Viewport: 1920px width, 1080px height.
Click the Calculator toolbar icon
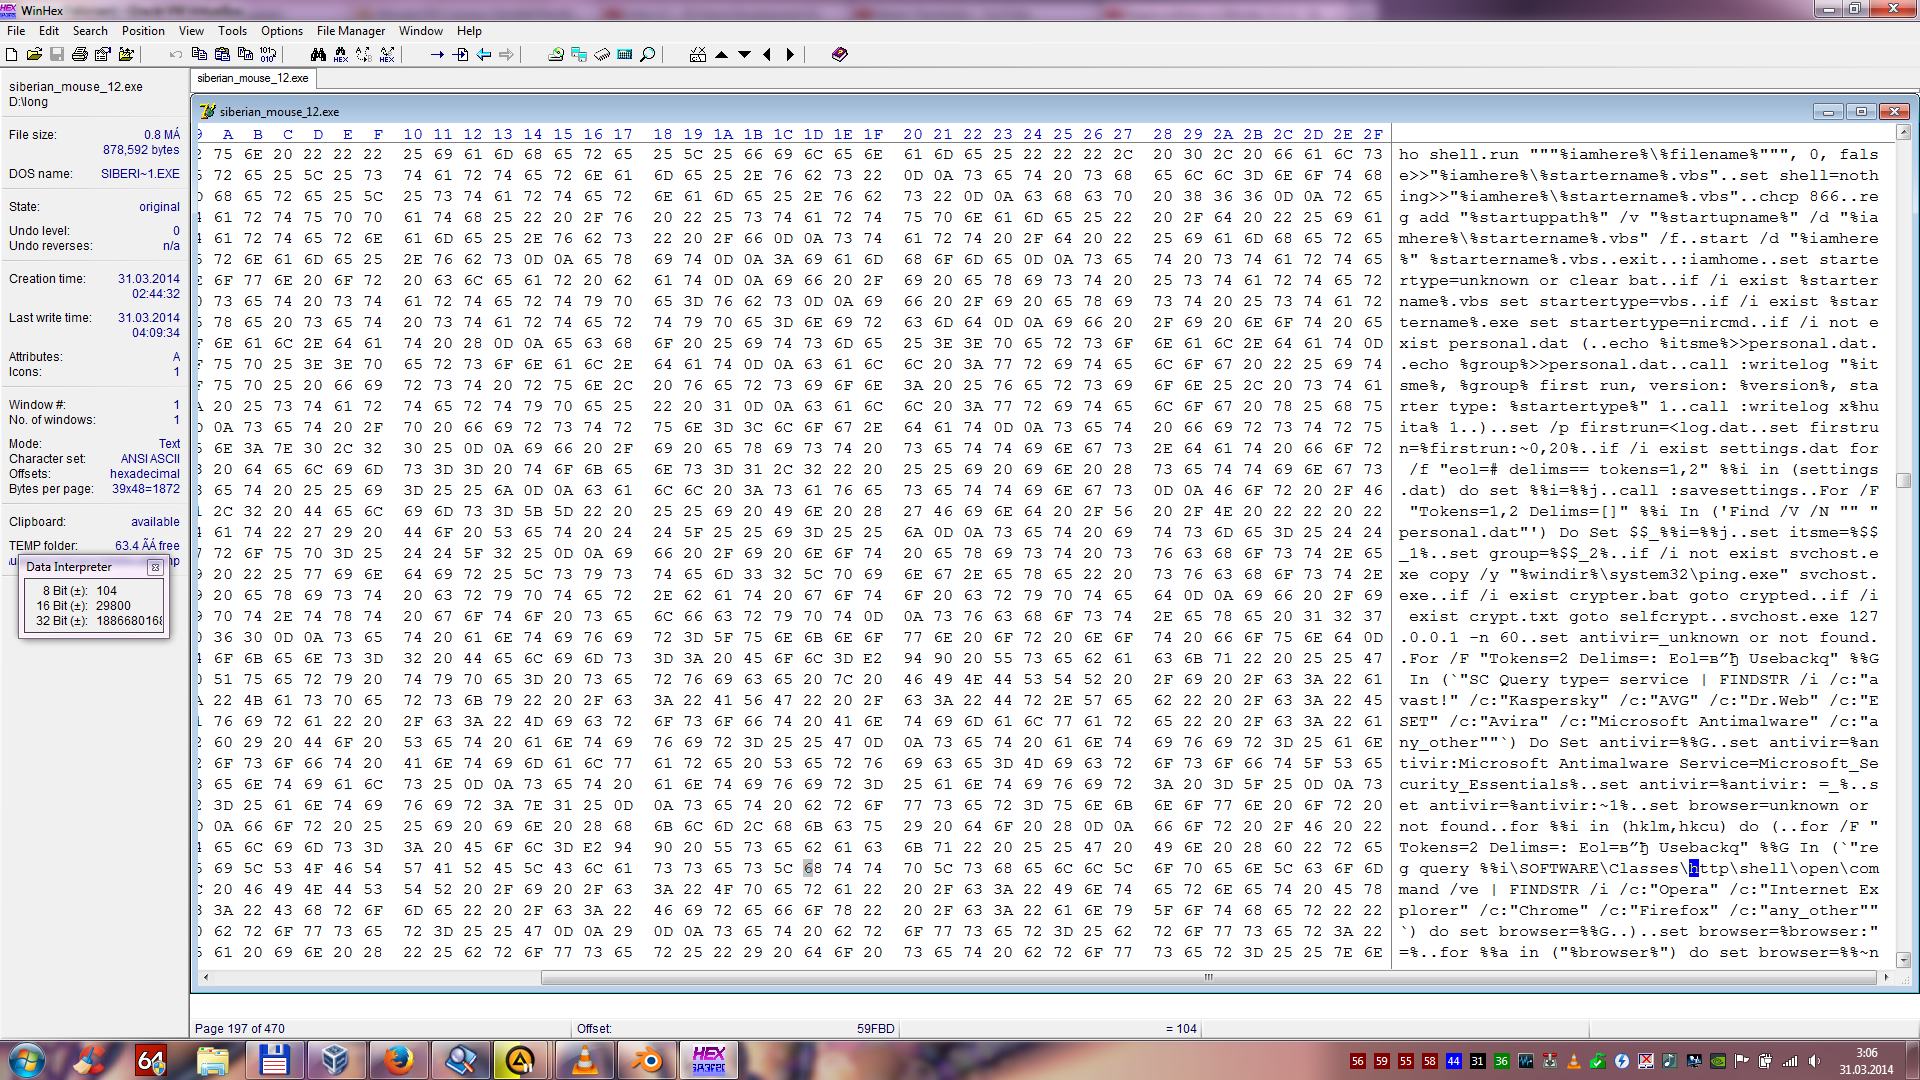pyautogui.click(x=625, y=55)
